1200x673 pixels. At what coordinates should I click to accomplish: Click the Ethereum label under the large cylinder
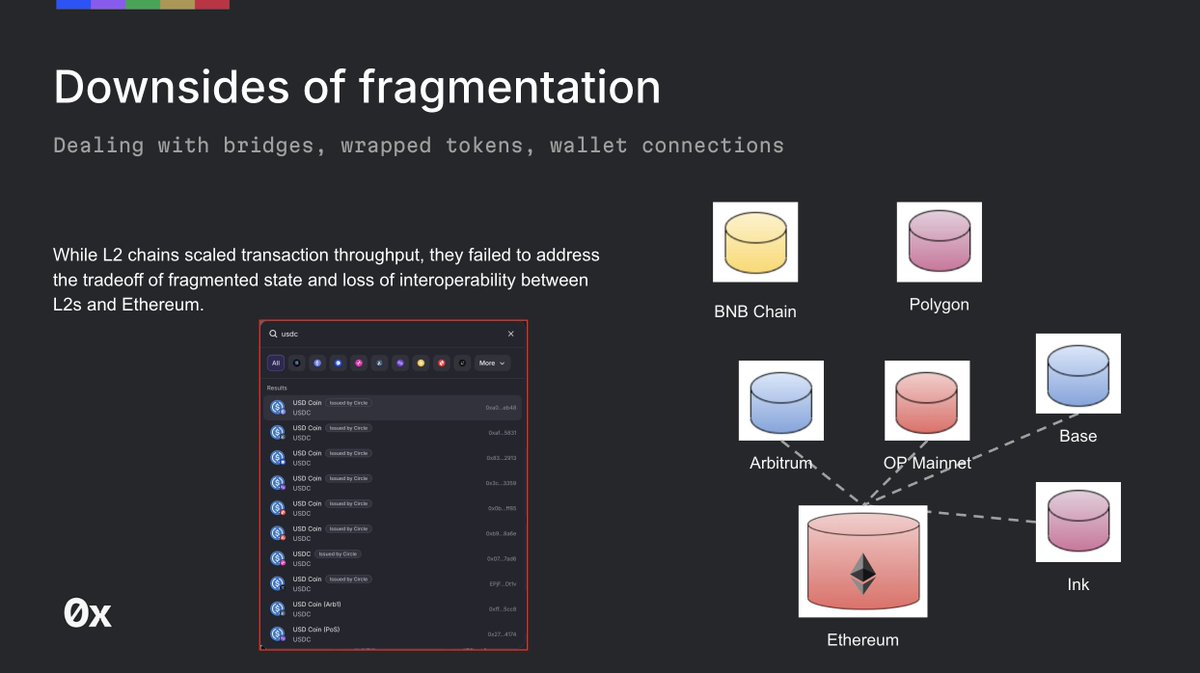pyautogui.click(x=862, y=640)
